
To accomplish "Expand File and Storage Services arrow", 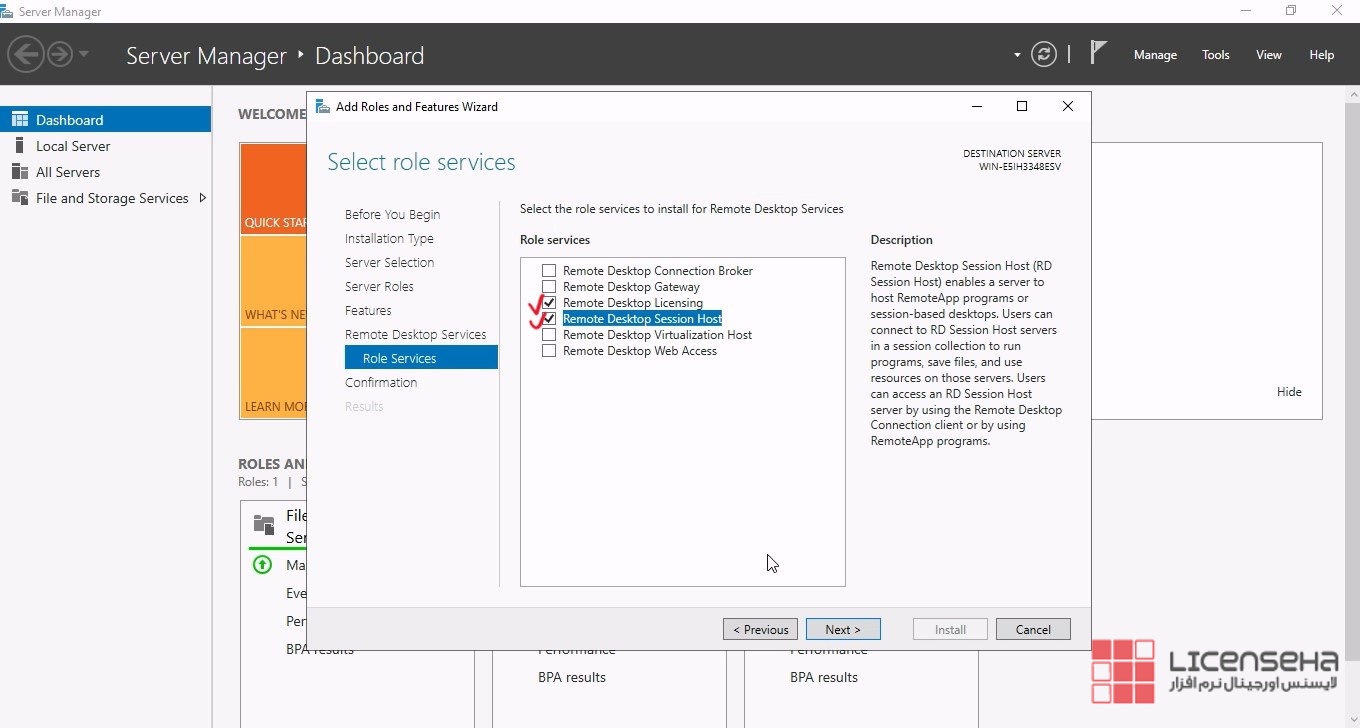I will click(x=203, y=198).
